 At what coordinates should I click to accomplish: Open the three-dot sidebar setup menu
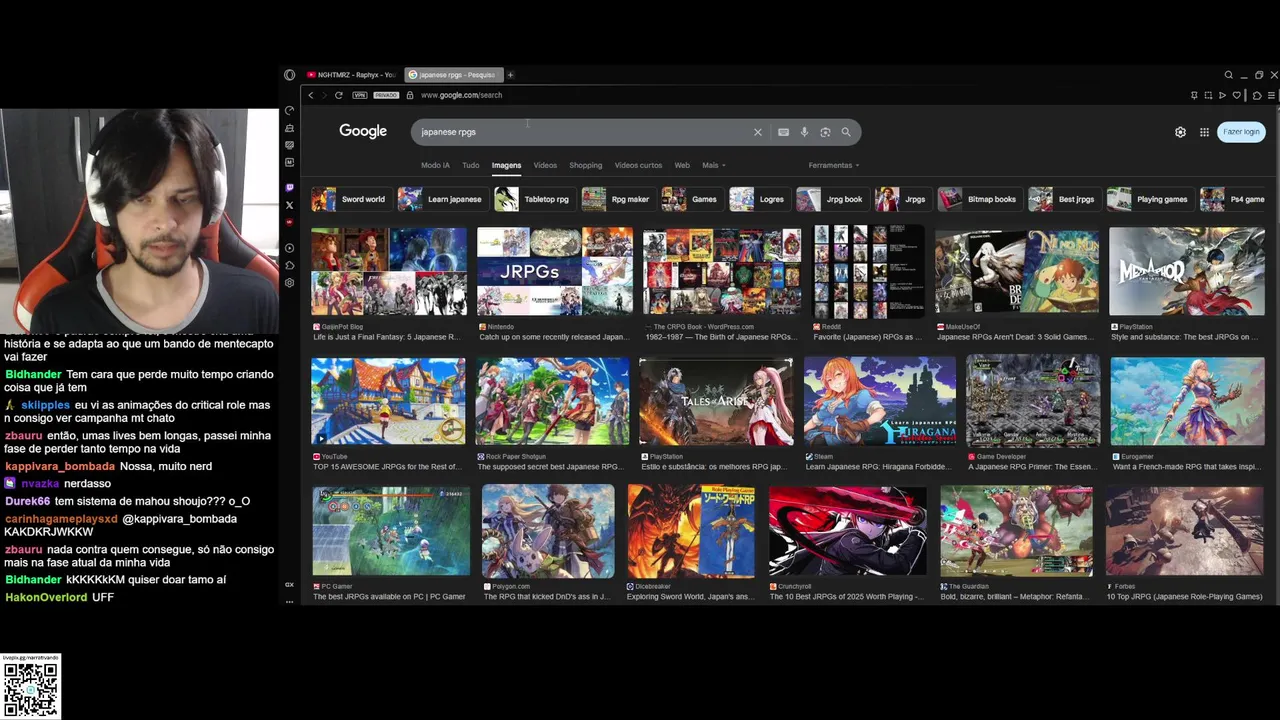290,601
